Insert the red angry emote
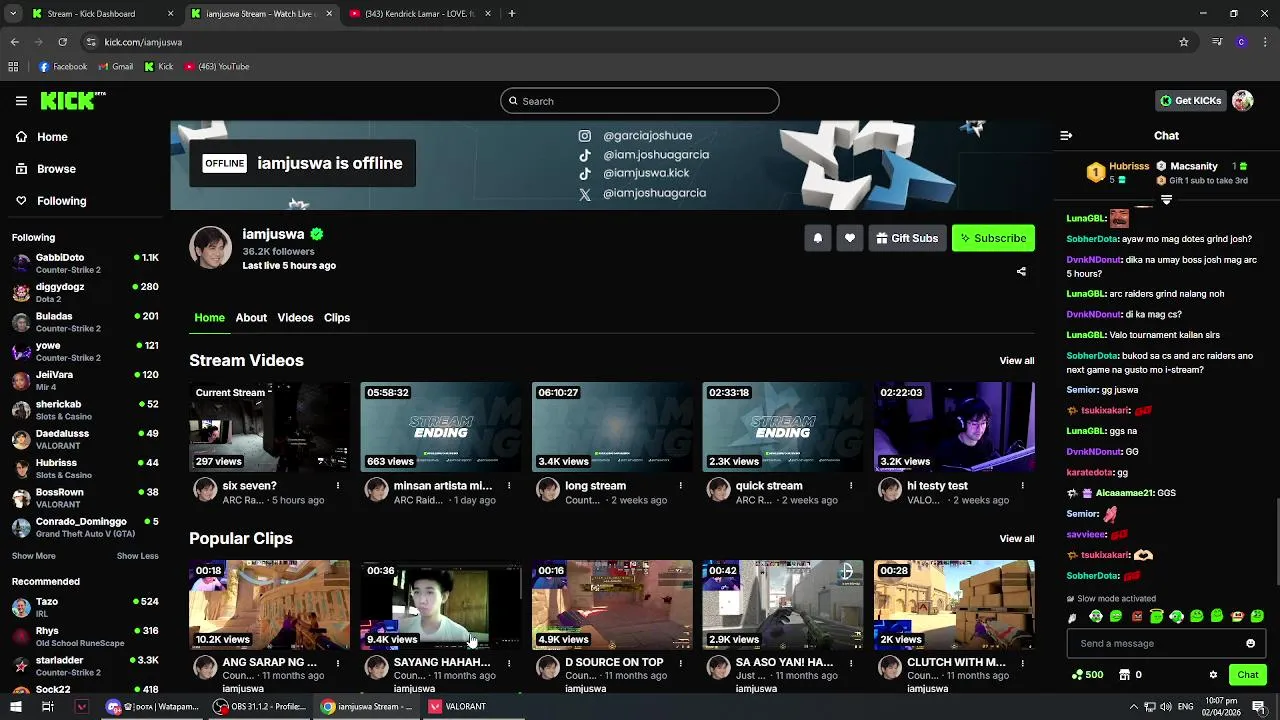 1136,616
